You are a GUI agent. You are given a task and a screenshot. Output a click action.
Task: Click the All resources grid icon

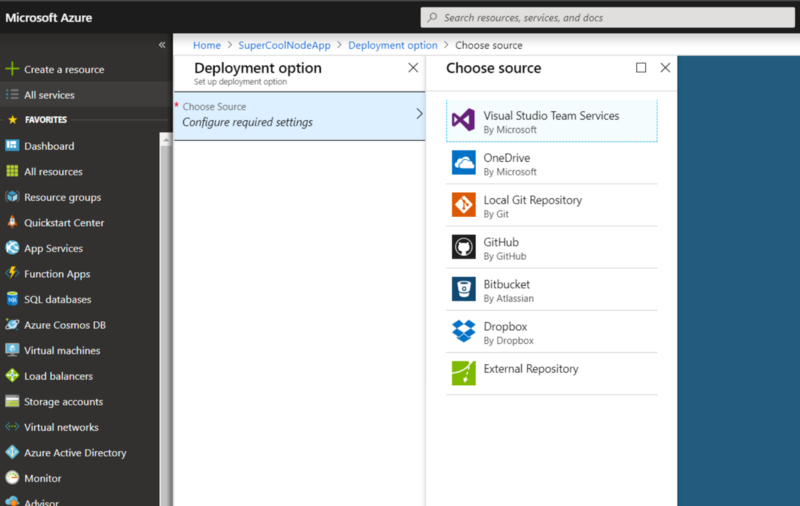point(12,171)
